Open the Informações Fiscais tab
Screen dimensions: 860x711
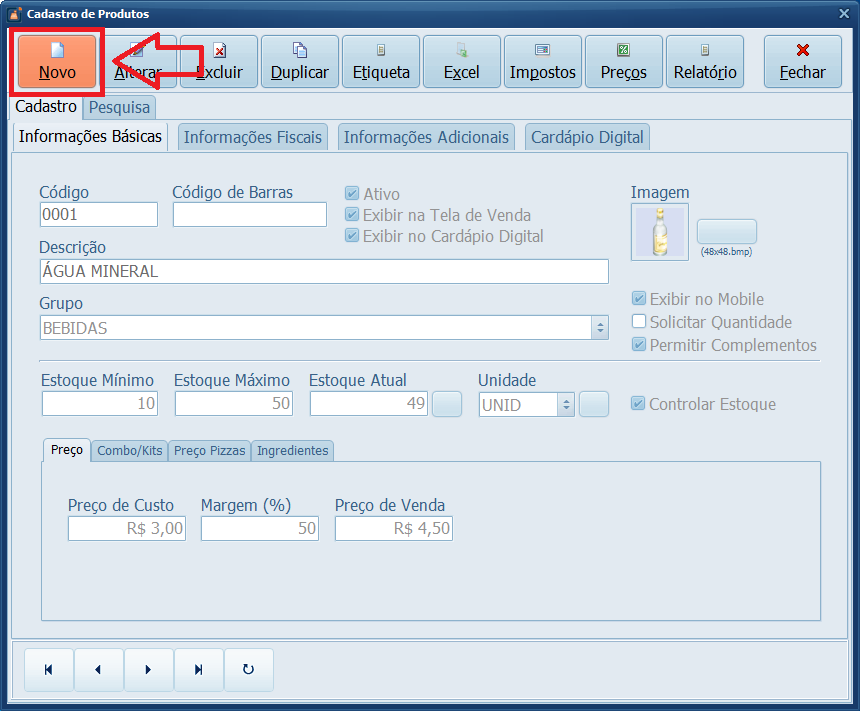(x=252, y=137)
